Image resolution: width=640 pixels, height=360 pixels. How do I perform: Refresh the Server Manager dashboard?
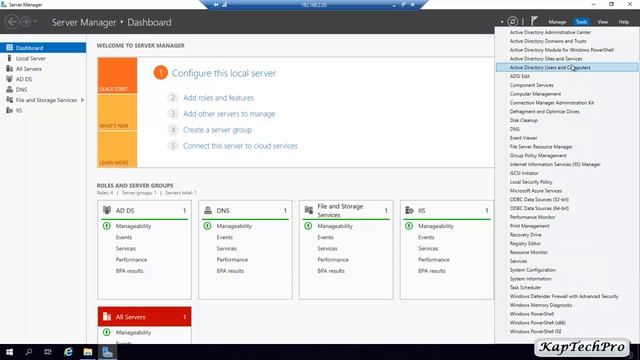pyautogui.click(x=513, y=22)
